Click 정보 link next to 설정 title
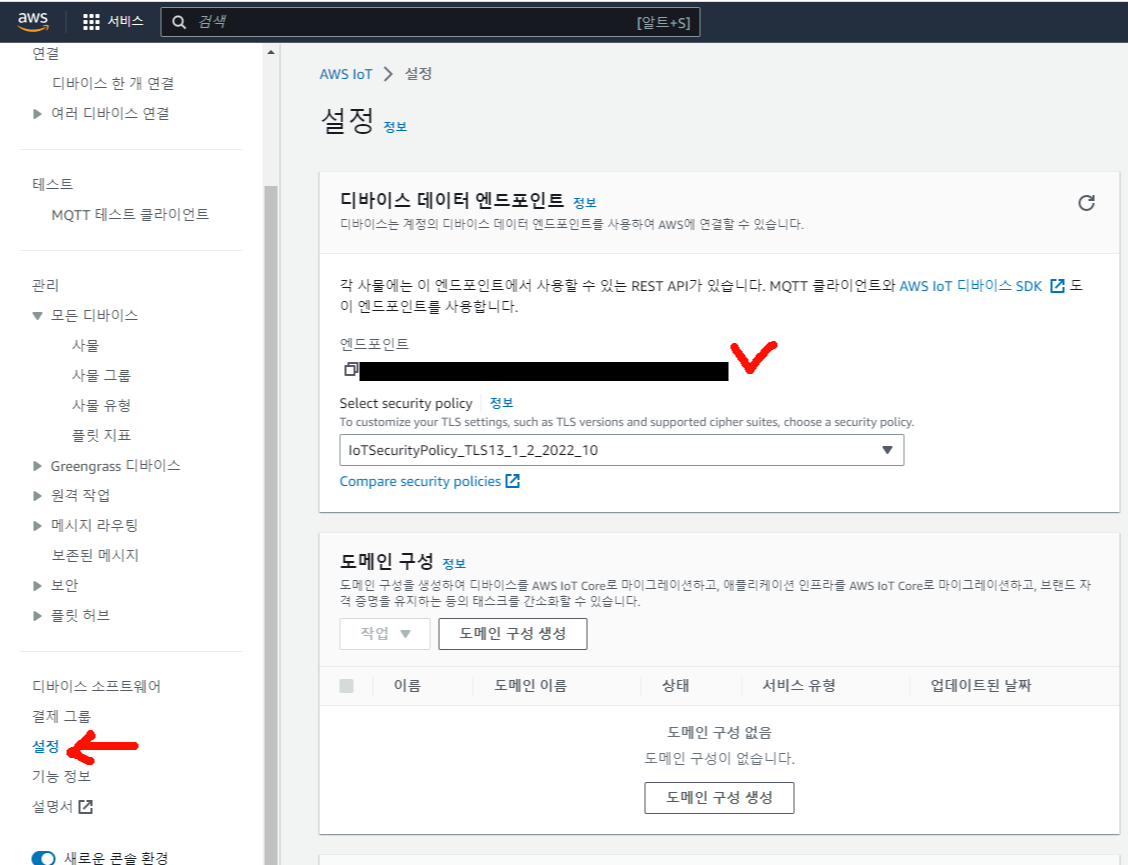The width and height of the screenshot is (1128, 865). [395, 127]
